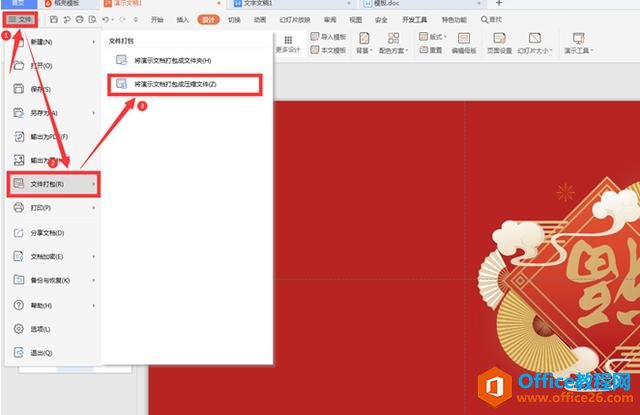Click the 选项(L) gear icon
Viewport: 640px width, 415px height.
point(19,328)
